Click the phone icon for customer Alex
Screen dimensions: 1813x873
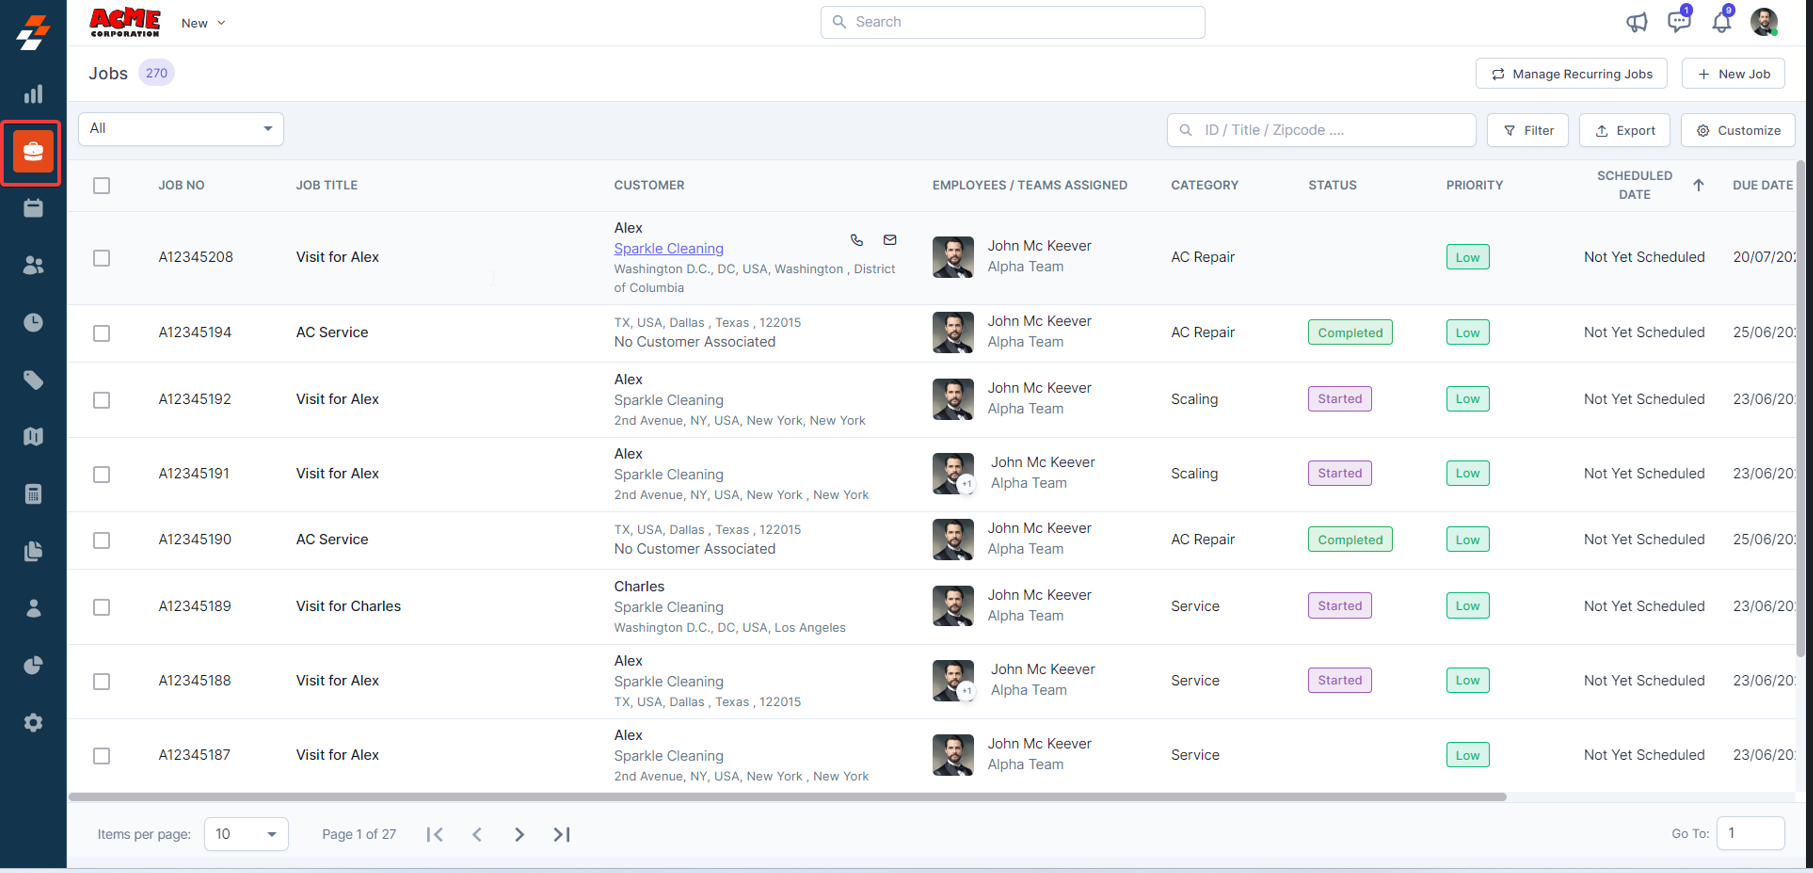click(x=857, y=240)
